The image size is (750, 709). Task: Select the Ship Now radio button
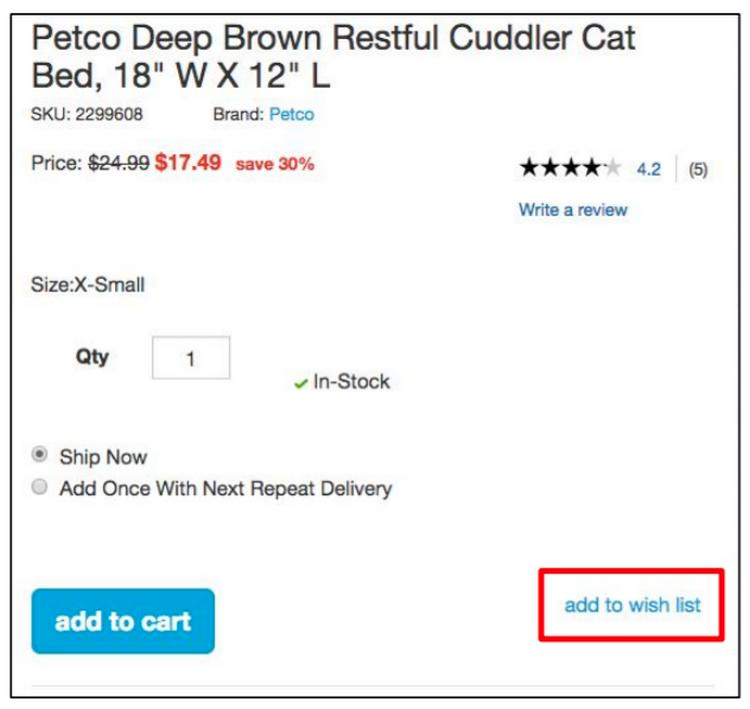pyautogui.click(x=40, y=455)
